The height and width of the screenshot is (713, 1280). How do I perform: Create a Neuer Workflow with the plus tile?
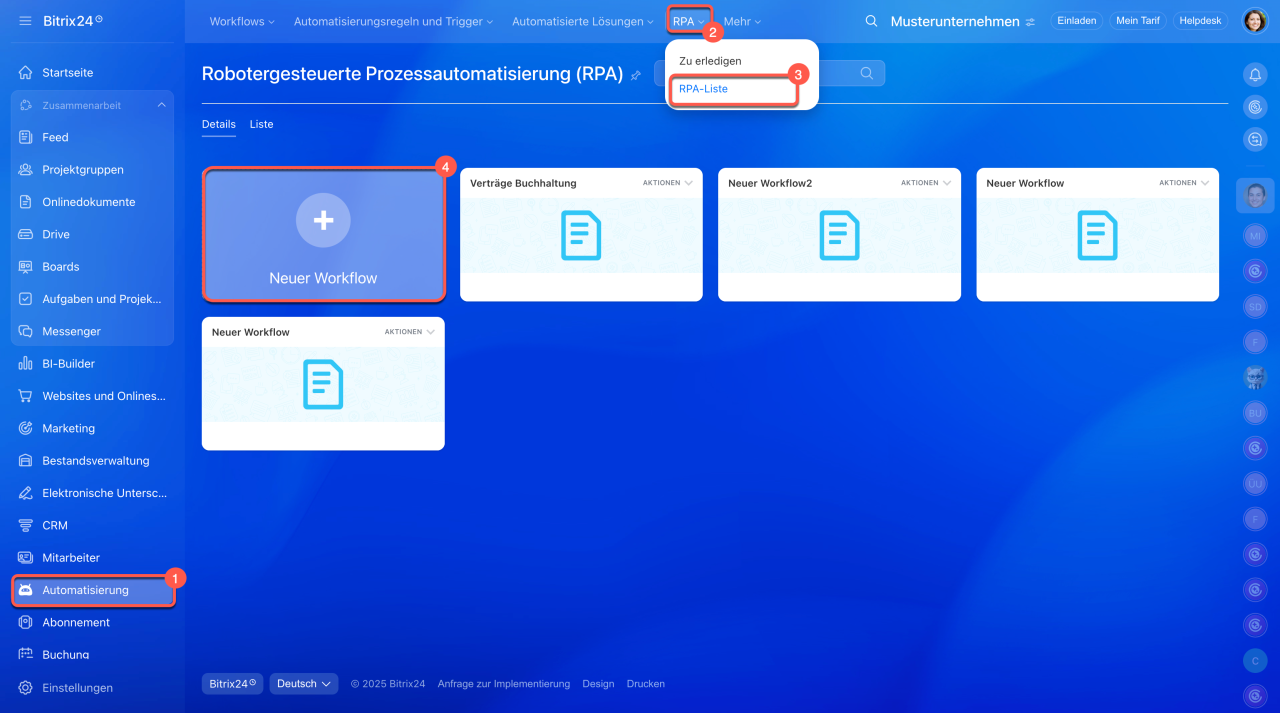(x=323, y=234)
